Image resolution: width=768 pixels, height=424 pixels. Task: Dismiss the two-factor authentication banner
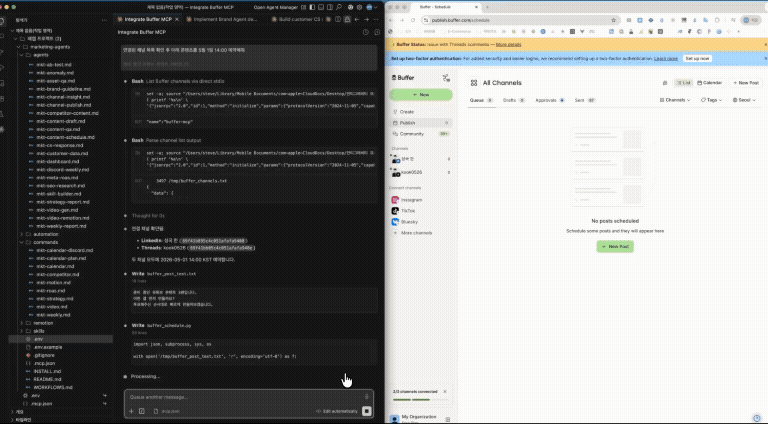[x=766, y=58]
